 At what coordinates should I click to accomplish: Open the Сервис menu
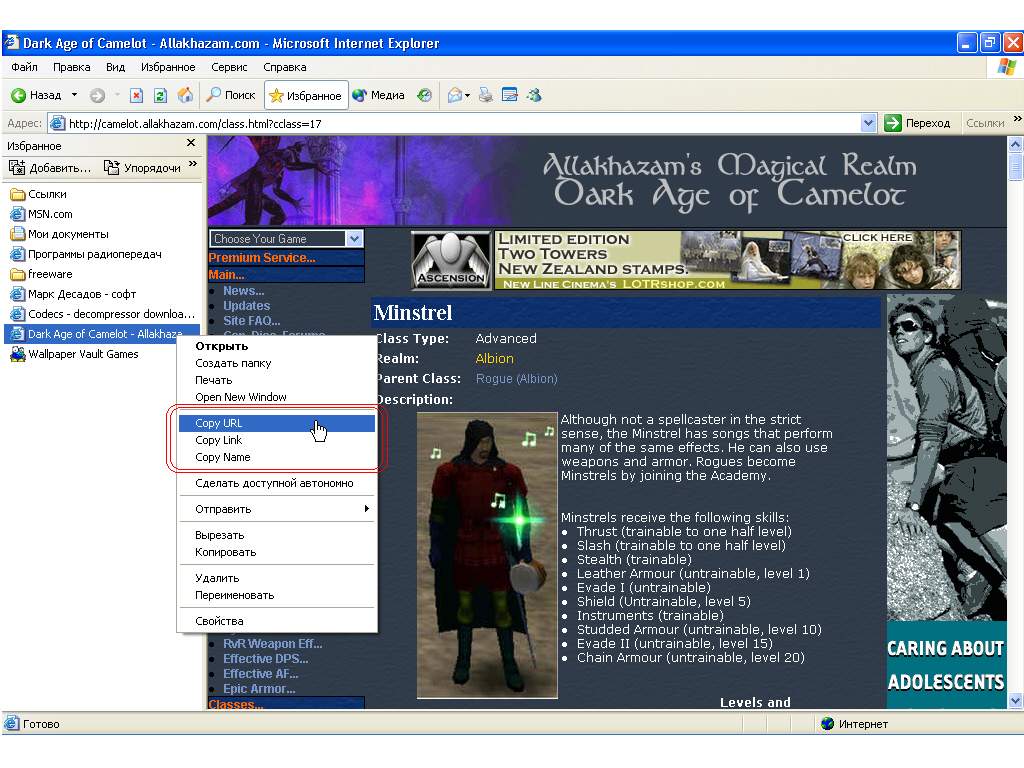pos(229,67)
